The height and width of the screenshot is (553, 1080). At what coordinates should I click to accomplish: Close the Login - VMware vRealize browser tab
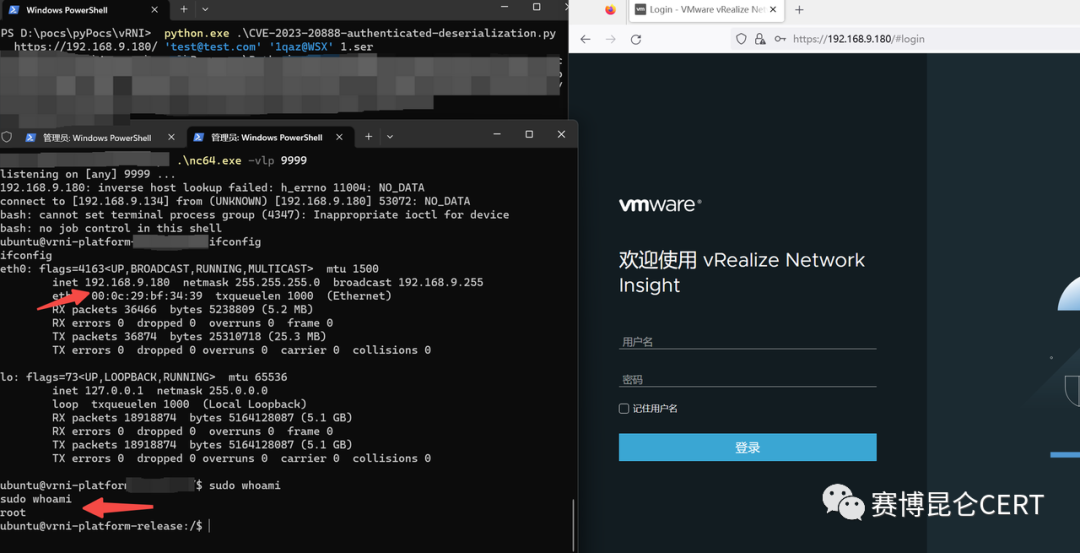click(773, 10)
